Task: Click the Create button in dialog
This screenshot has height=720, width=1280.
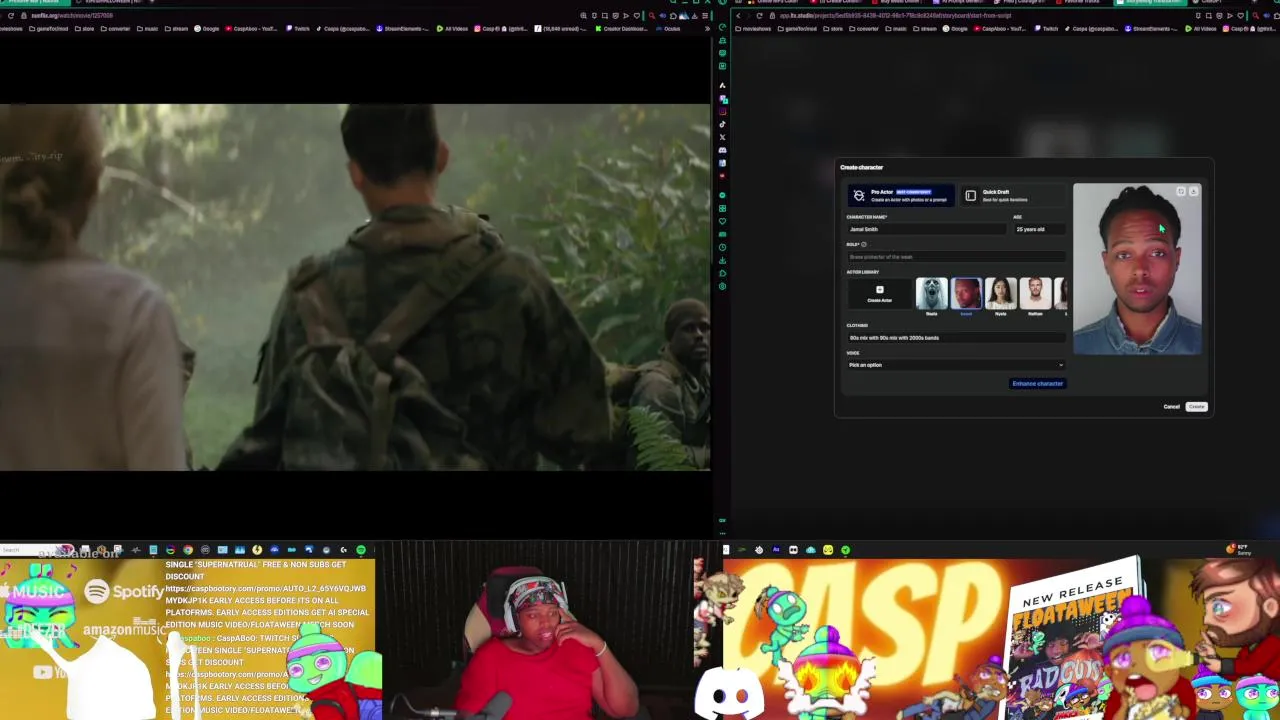Action: (1197, 407)
